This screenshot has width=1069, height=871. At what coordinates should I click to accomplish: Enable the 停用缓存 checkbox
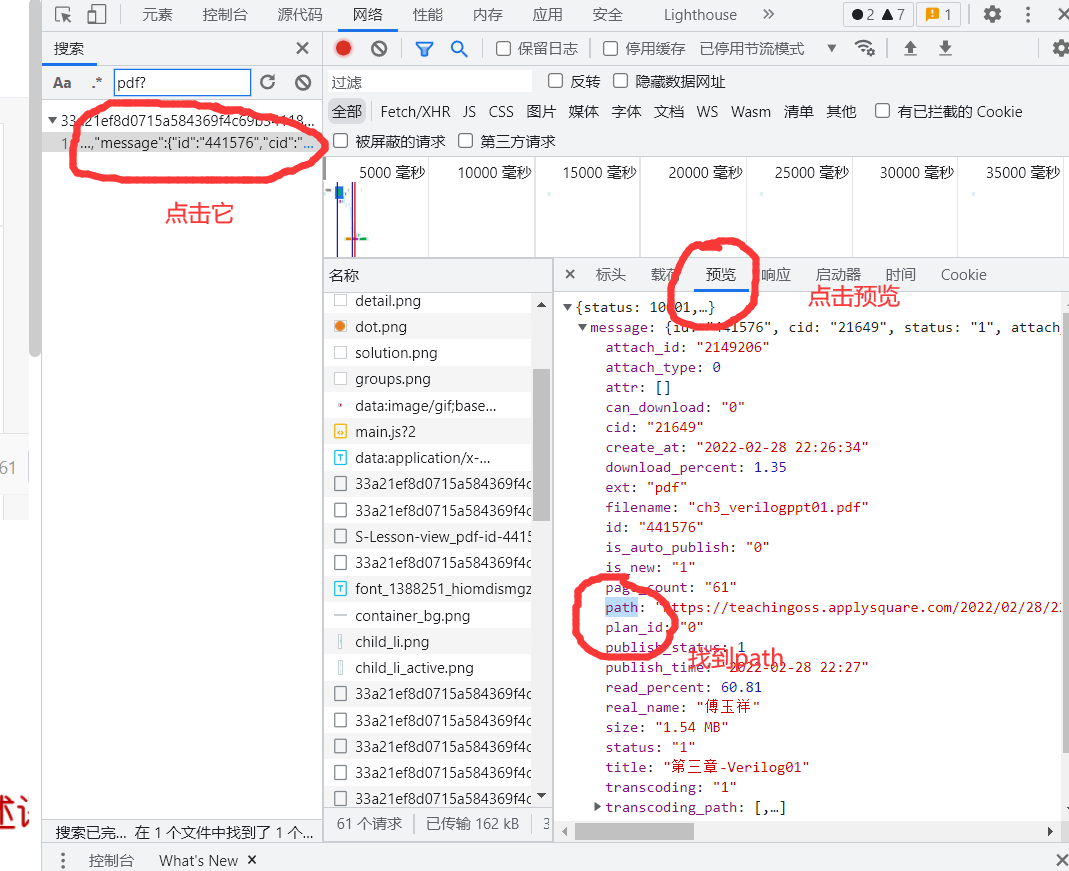611,48
